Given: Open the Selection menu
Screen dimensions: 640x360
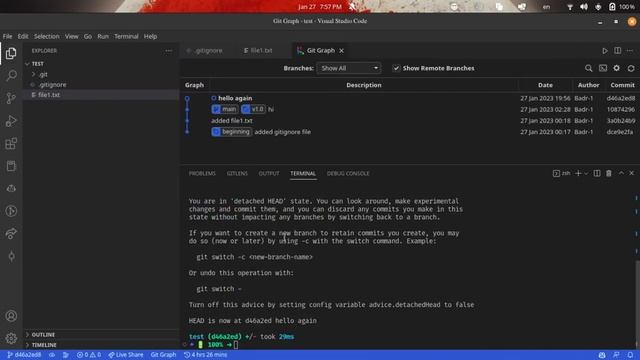Looking at the screenshot, I should pyautogui.click(x=47, y=36).
